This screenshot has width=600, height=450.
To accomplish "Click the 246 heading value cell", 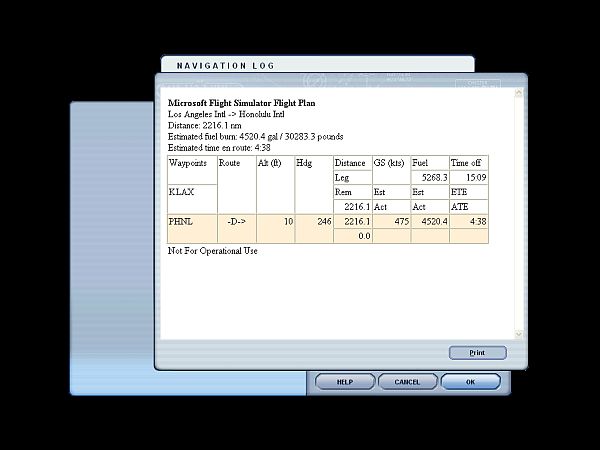I will 313,222.
